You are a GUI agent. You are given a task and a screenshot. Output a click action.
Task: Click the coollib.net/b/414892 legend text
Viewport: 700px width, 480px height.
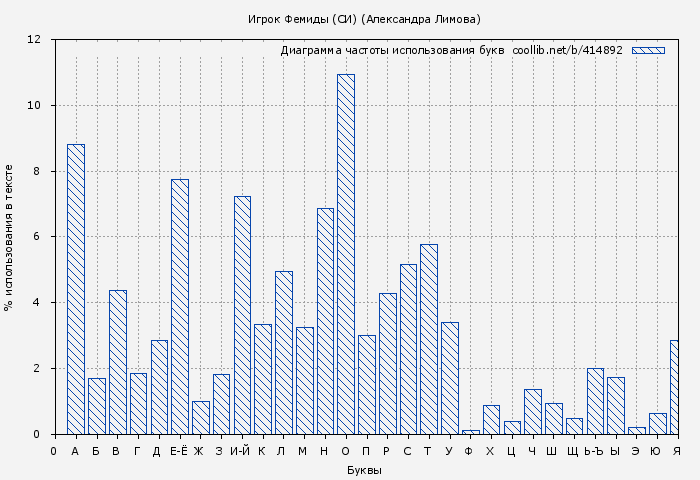click(567, 50)
